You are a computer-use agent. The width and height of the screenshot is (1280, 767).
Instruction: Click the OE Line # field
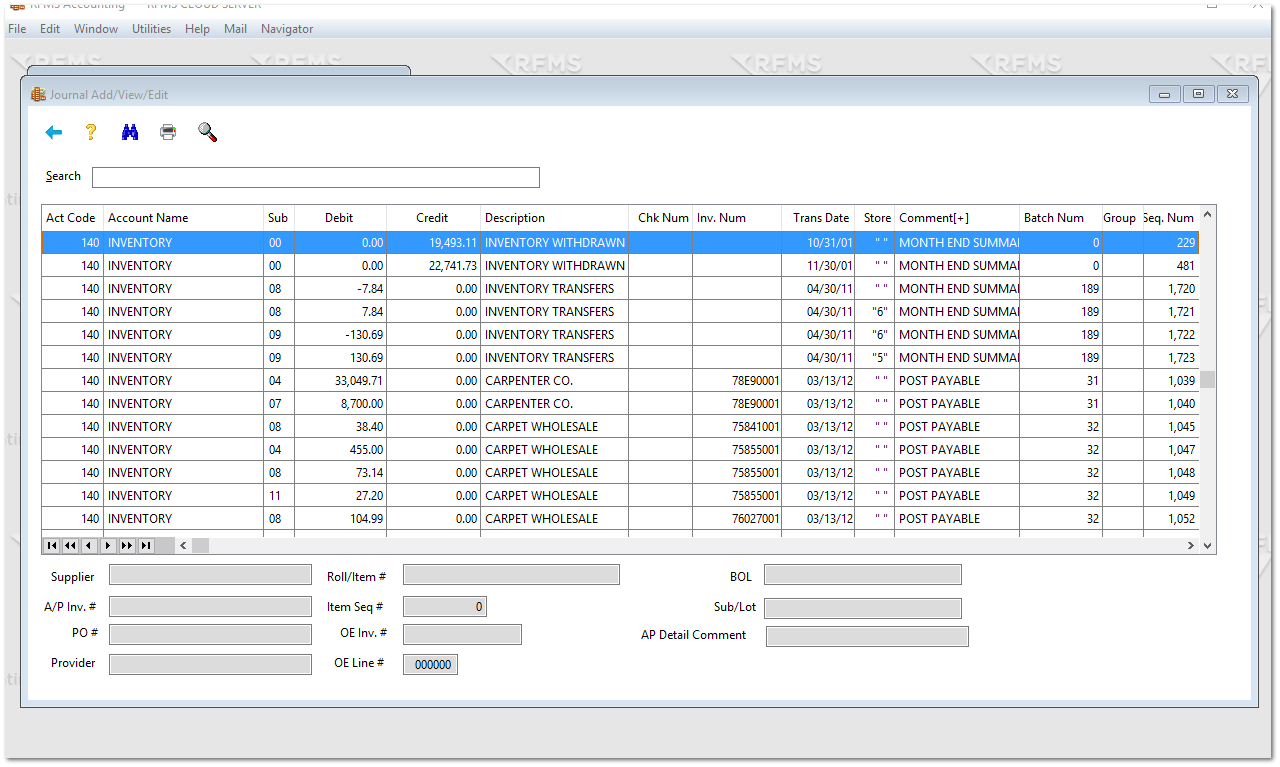pos(430,664)
